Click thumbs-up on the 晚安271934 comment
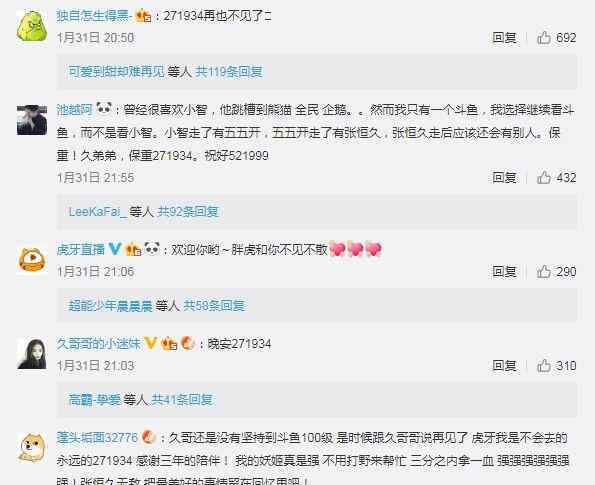This screenshot has height=485, width=595. click(544, 365)
